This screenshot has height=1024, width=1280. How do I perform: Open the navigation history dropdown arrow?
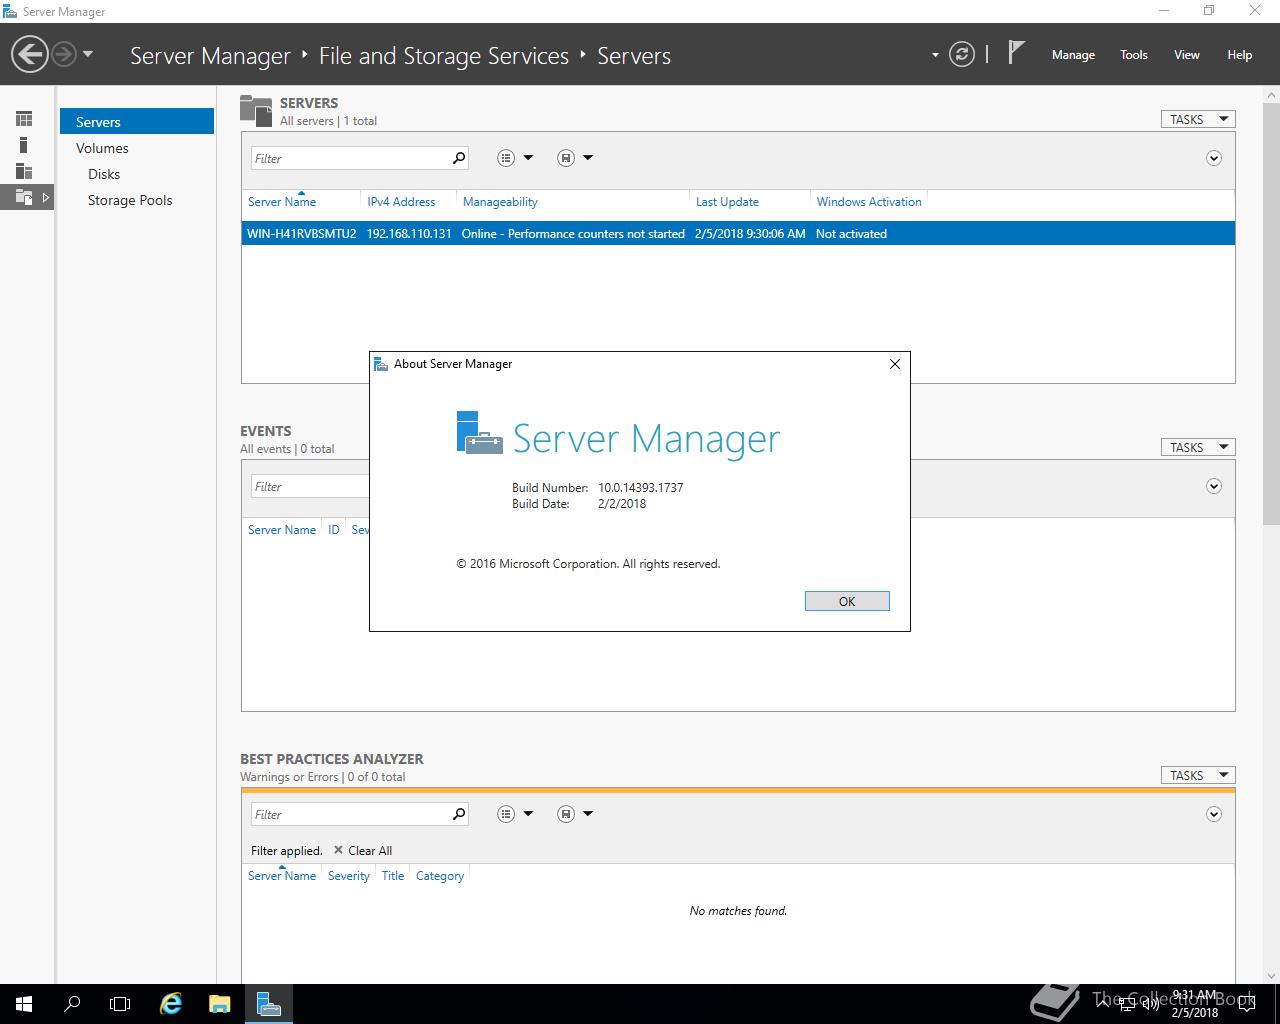(88, 54)
